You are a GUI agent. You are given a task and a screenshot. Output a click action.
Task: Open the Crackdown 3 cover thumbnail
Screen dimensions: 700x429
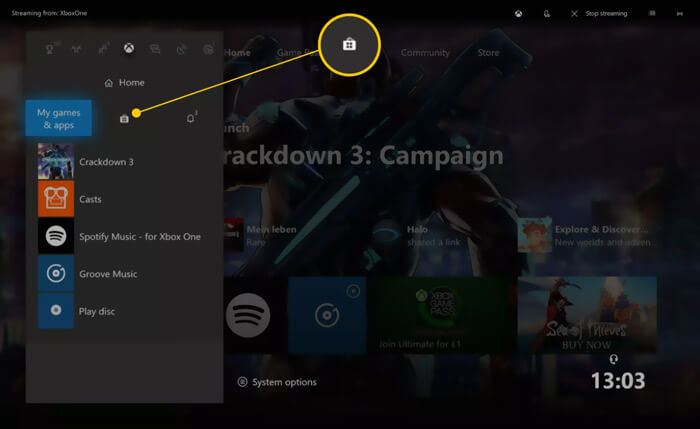(56, 162)
